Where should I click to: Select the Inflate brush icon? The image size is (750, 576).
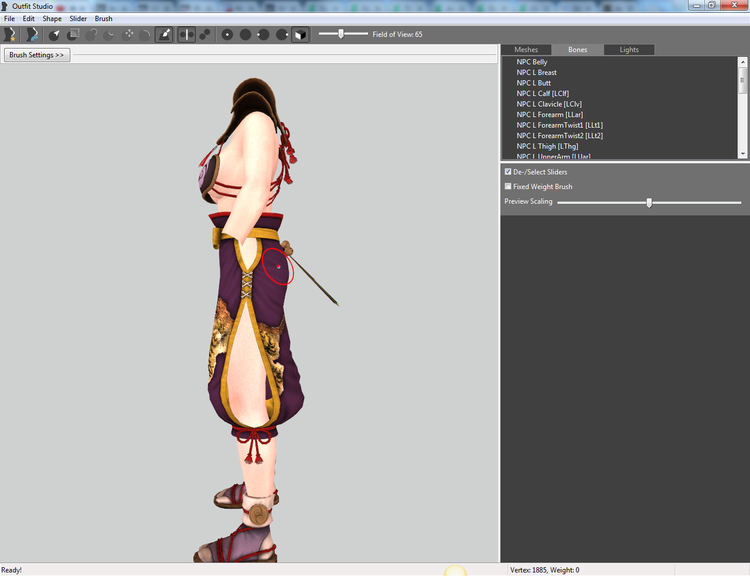91,34
